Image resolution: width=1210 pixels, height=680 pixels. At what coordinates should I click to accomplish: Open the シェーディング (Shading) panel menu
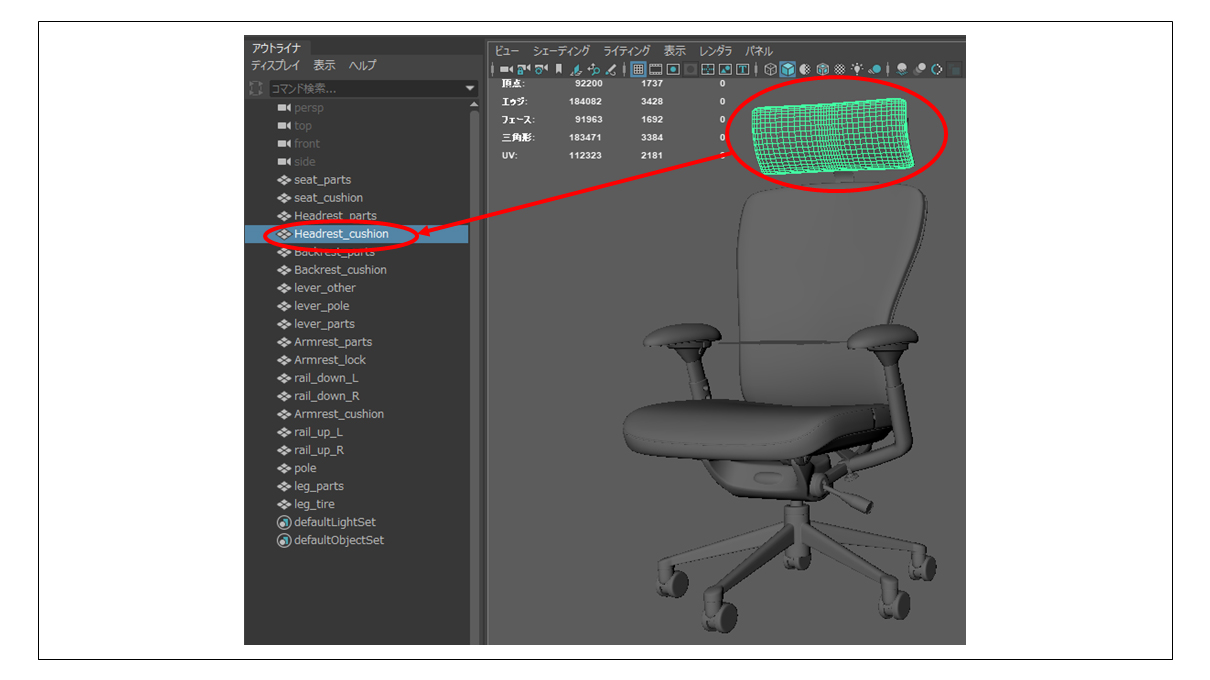561,50
